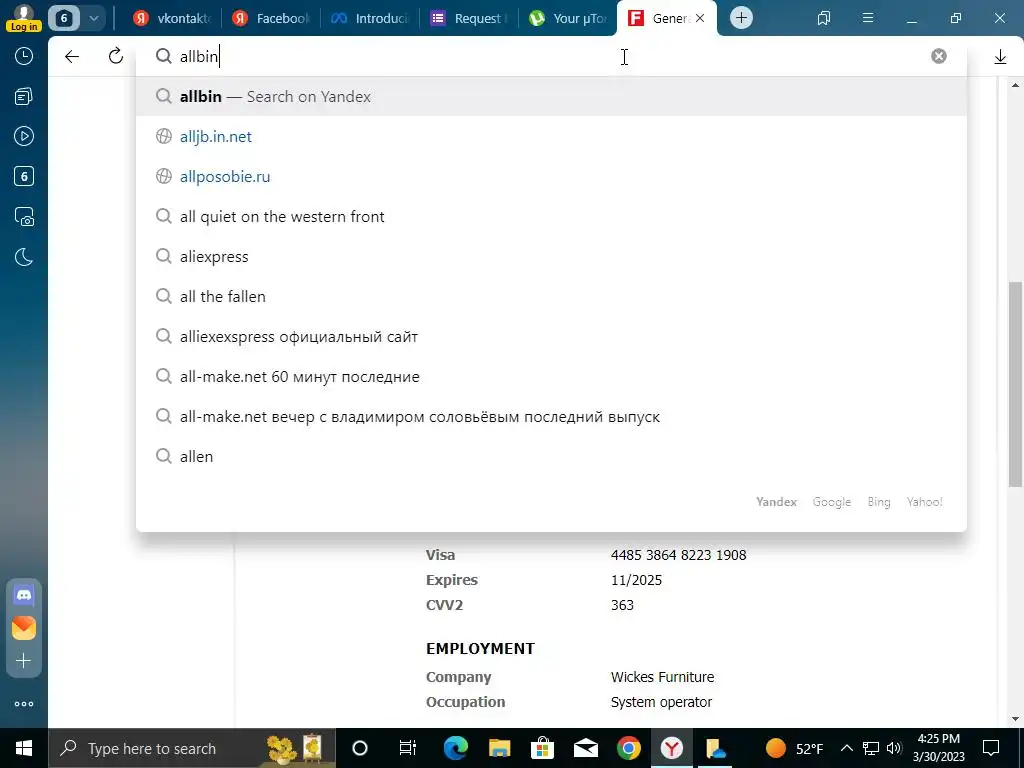1024x768 pixels.
Task: Toggle the night mode moon icon
Action: point(24,257)
